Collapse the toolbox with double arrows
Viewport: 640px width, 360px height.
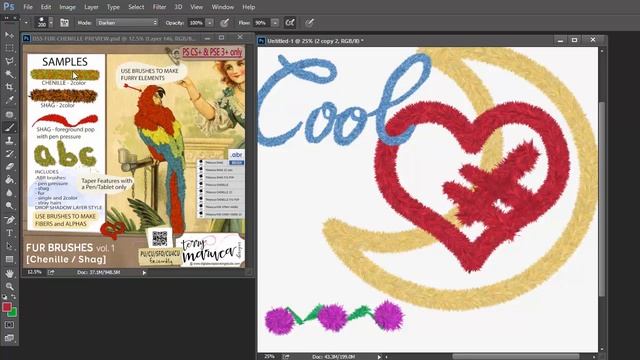tap(7, 18)
